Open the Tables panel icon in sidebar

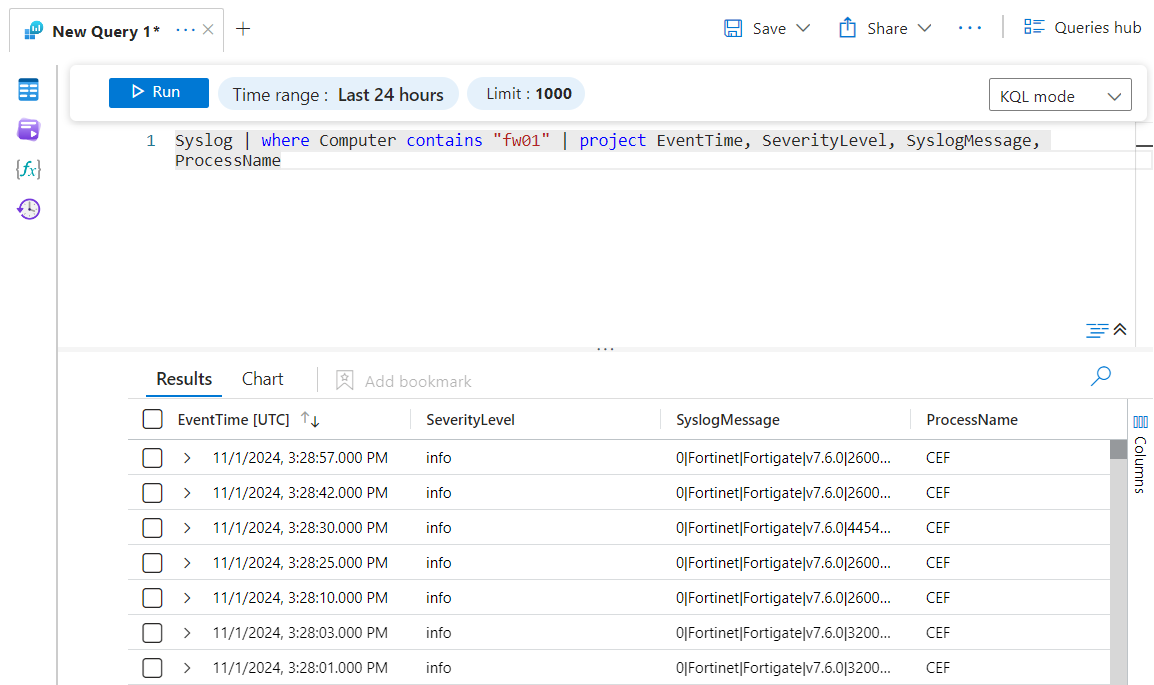(x=28, y=90)
